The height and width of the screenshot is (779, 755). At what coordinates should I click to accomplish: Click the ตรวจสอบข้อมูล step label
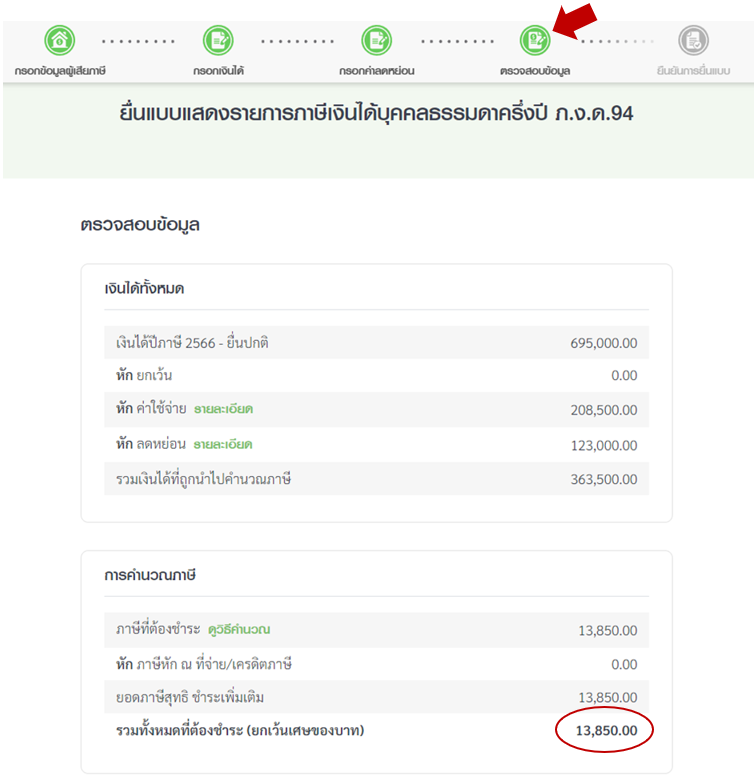coord(535,71)
